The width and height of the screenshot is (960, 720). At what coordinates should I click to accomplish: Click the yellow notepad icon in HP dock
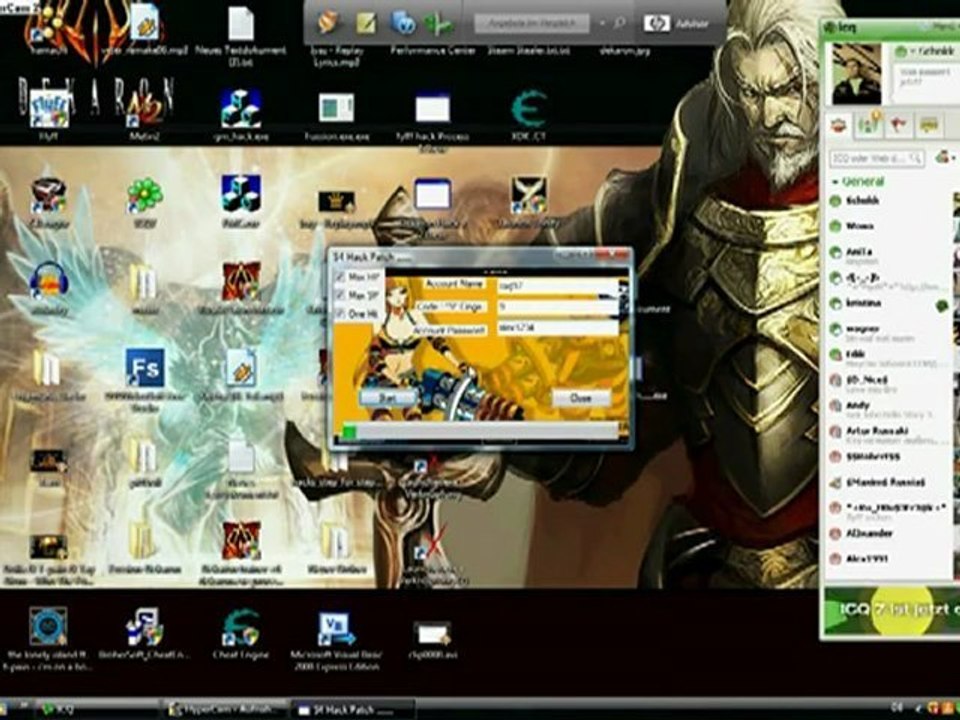coord(366,23)
